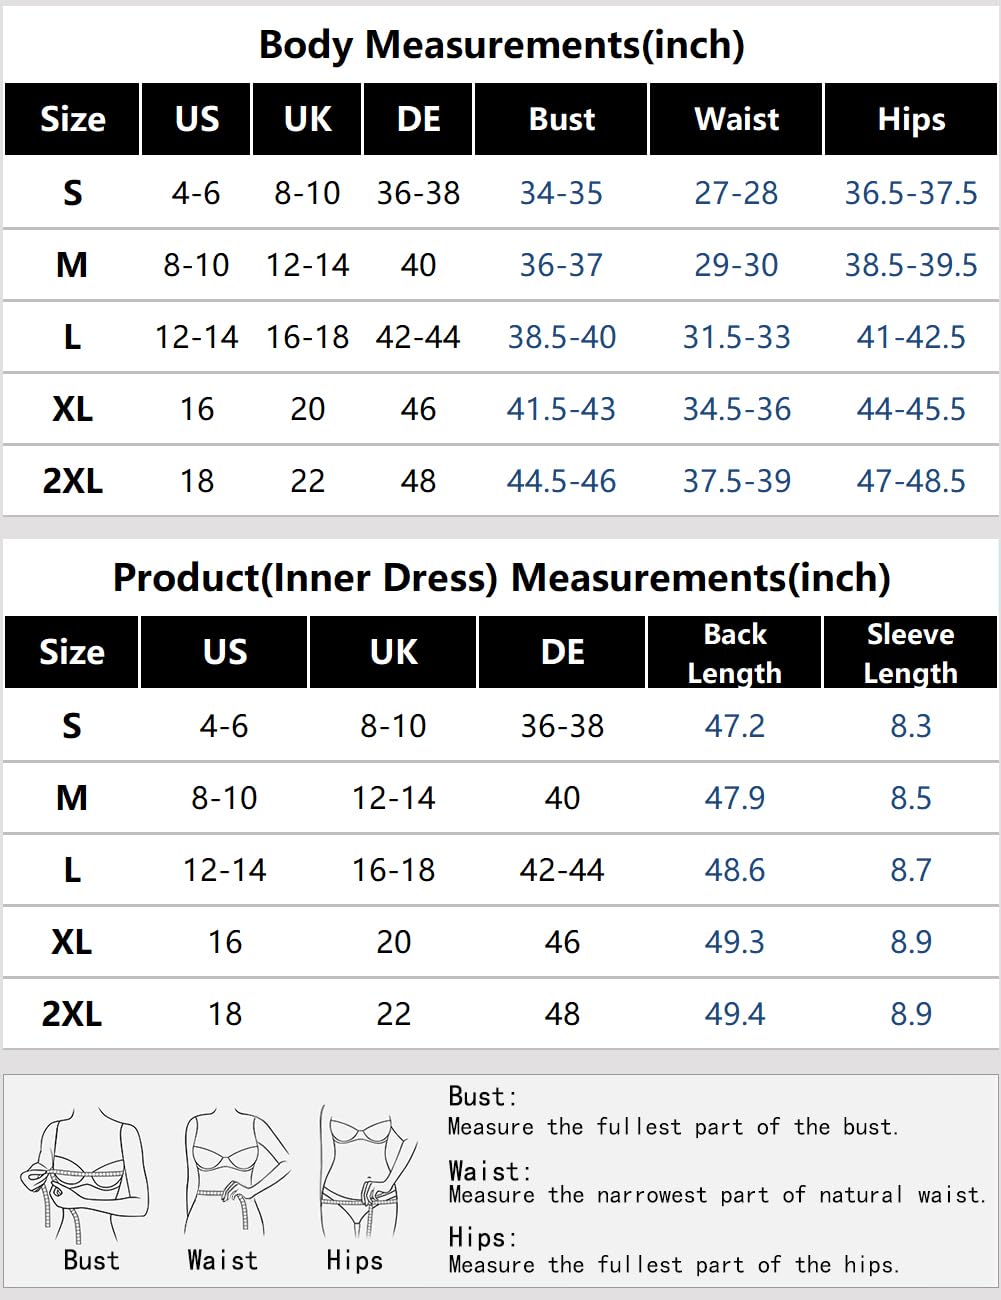Screen dimensions: 1001x1300
Task: Select the Bust column header
Action: click(561, 119)
